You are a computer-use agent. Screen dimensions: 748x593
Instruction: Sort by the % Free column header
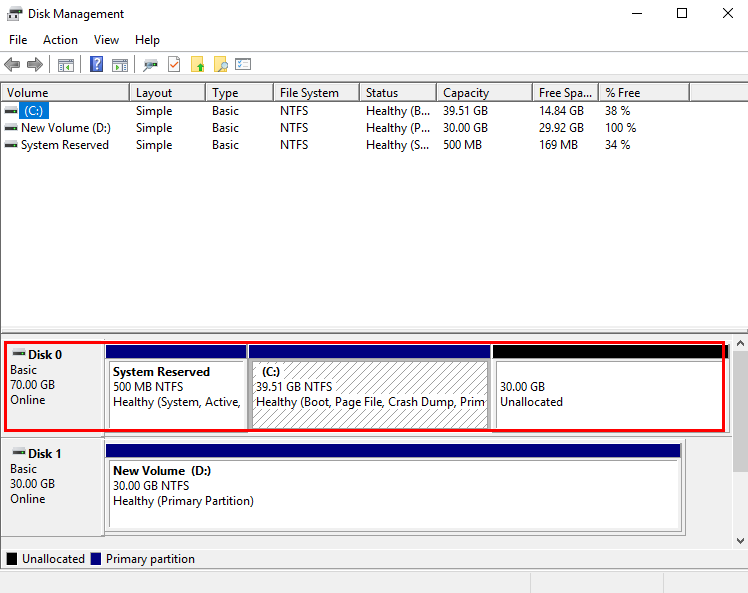pos(644,93)
